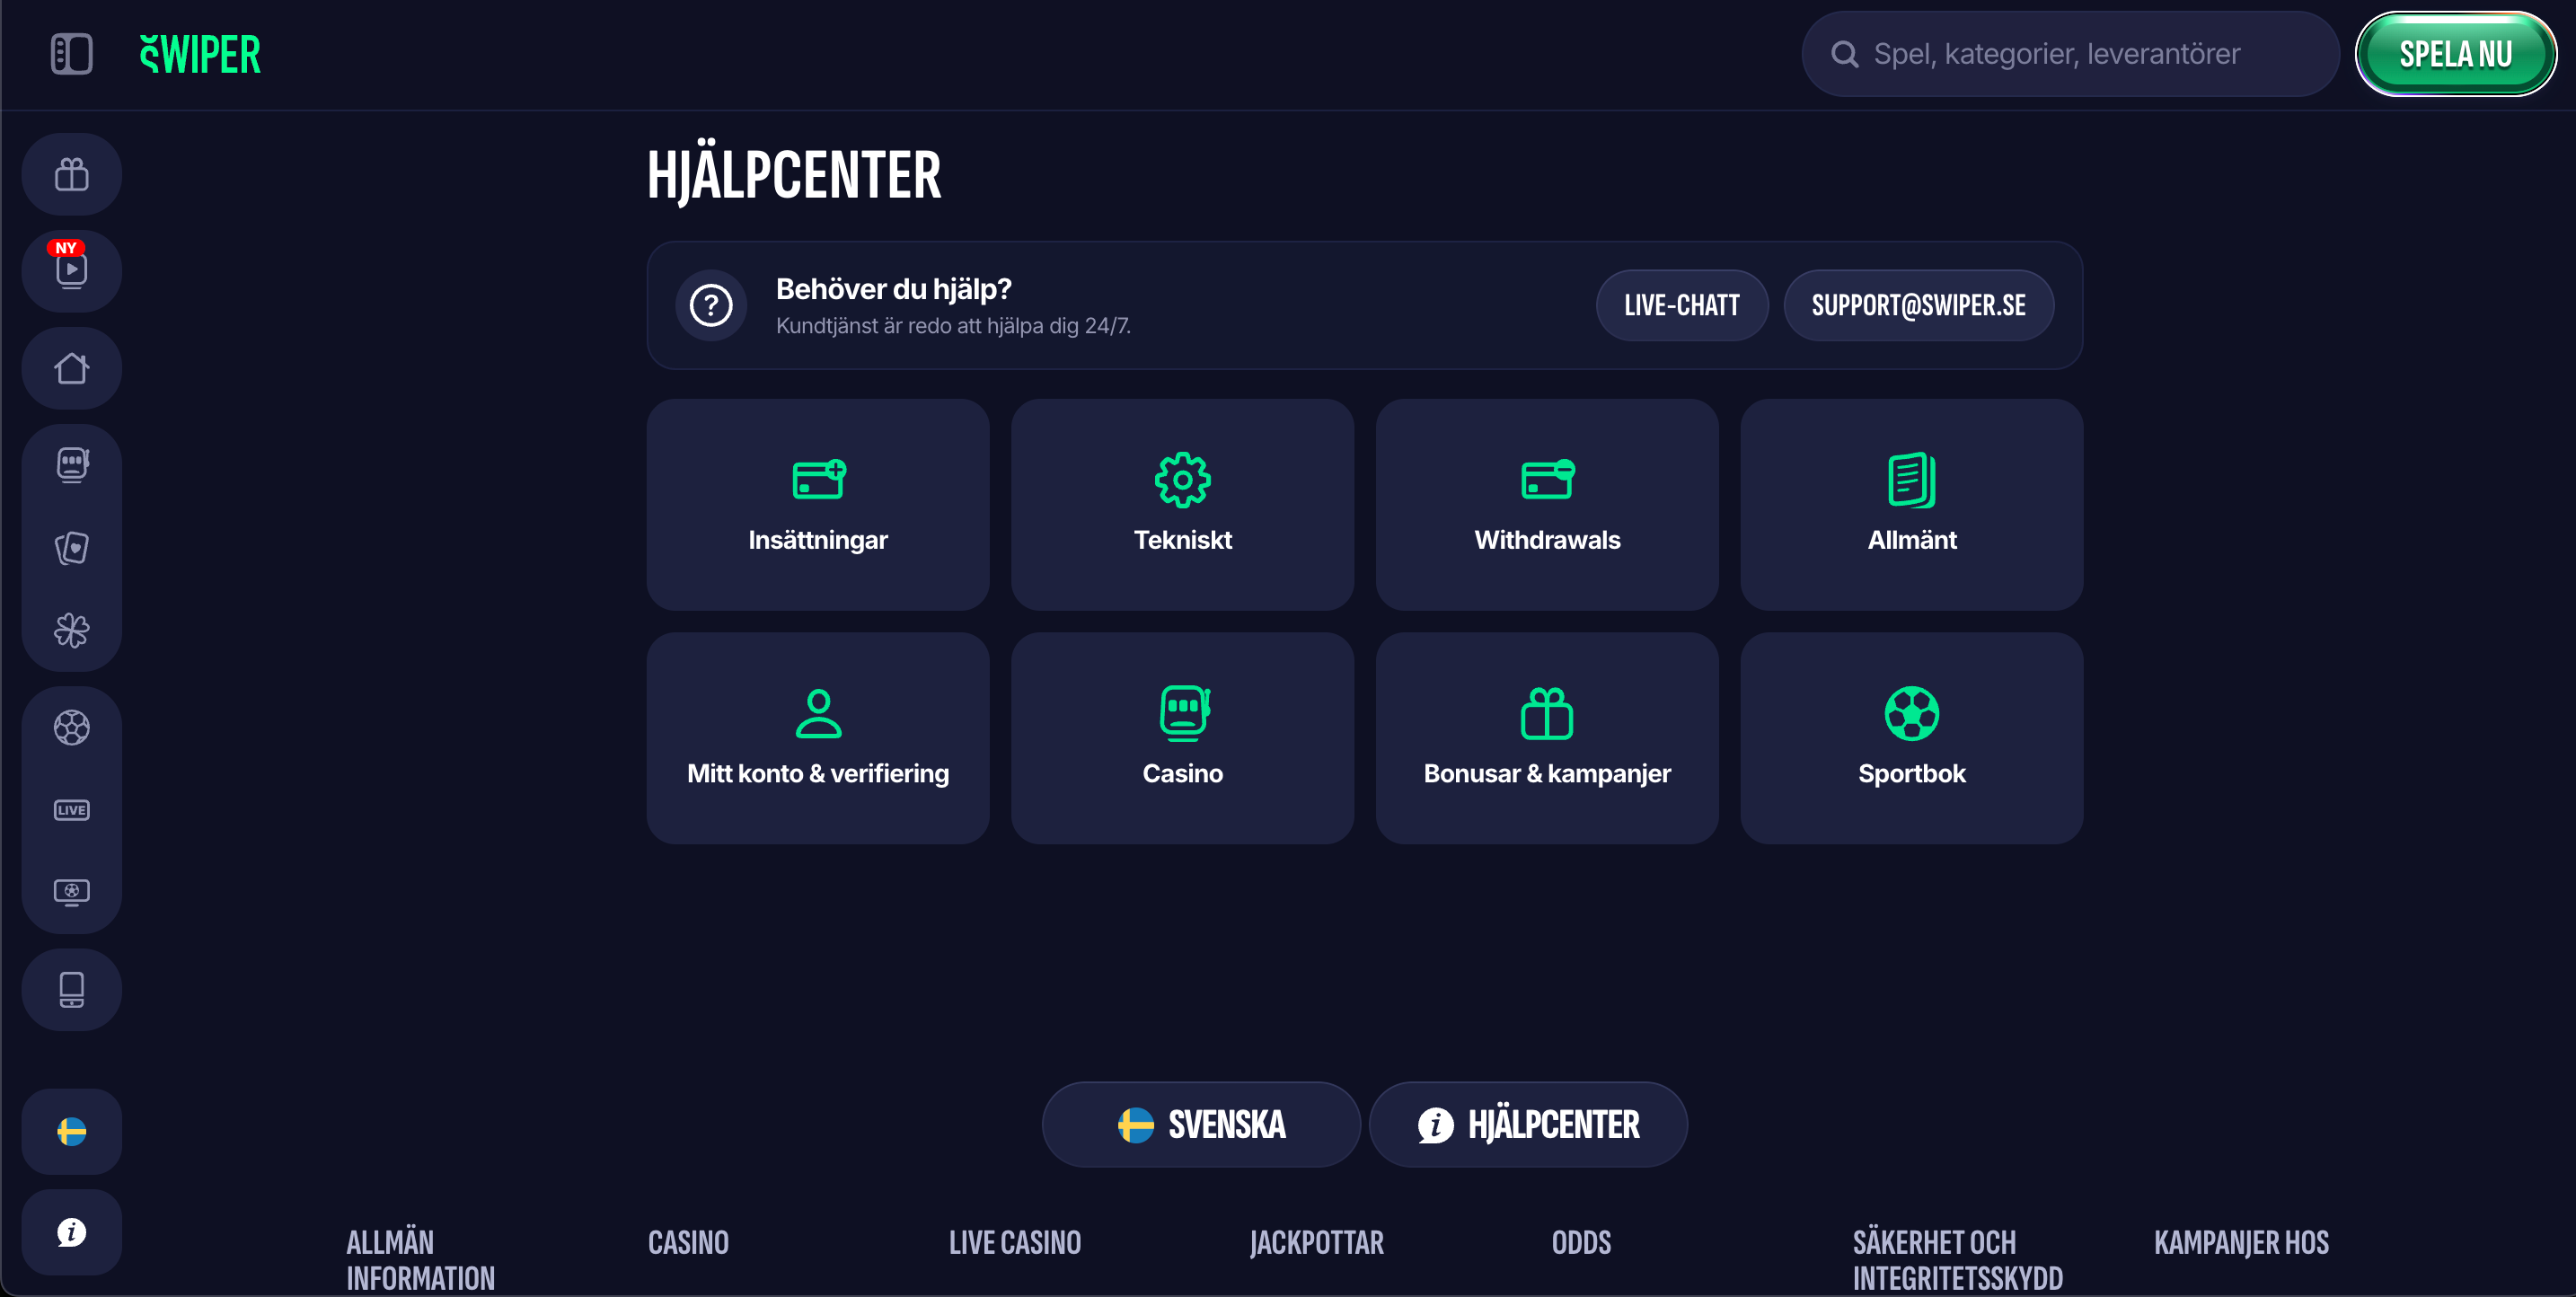The width and height of the screenshot is (2576, 1297).
Task: Open the SVENSKA language dropdown
Action: pos(1201,1125)
